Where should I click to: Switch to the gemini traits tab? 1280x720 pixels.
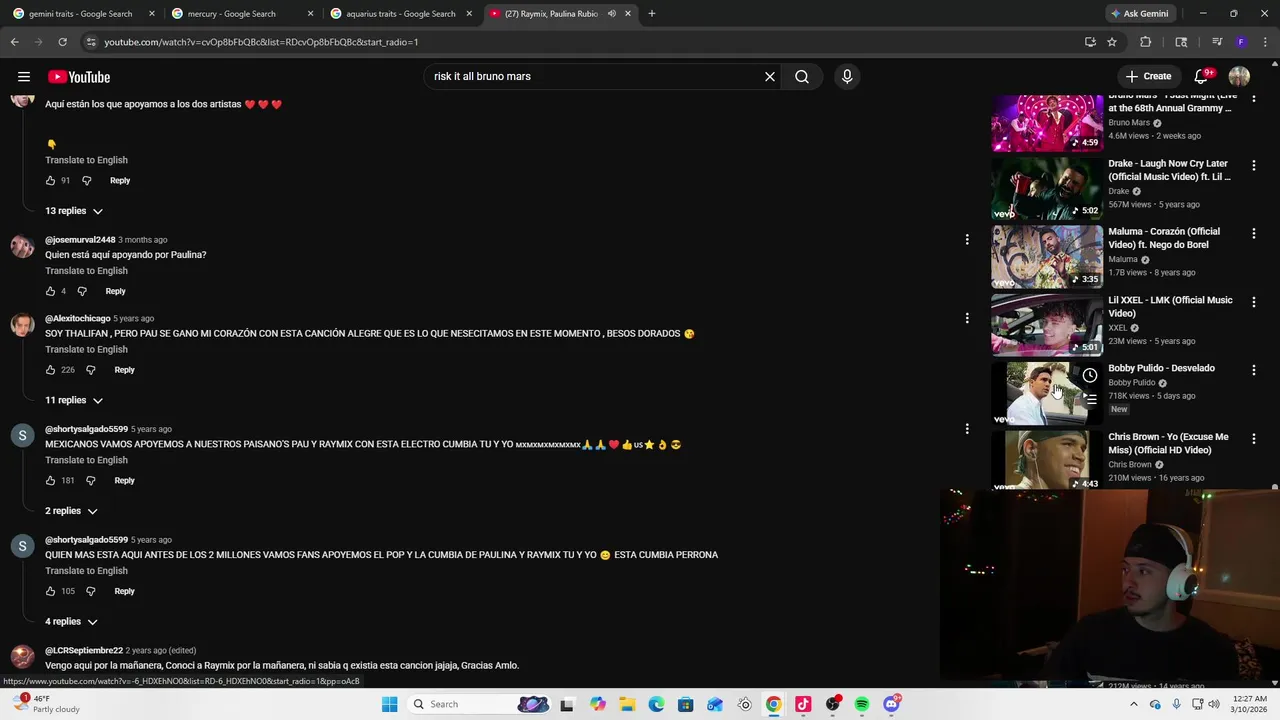click(83, 14)
